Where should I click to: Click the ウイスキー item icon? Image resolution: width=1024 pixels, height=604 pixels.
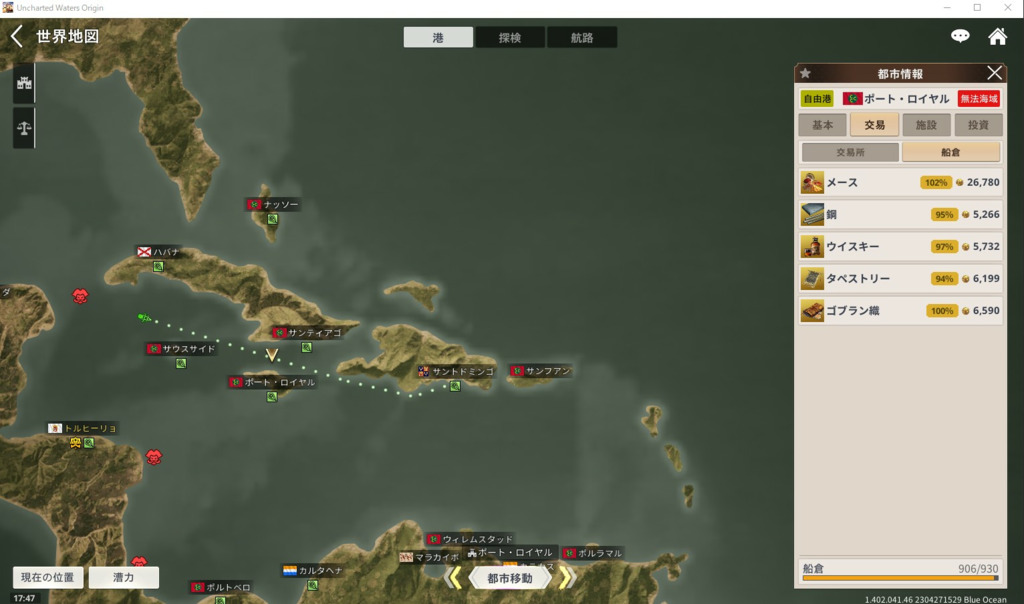click(x=812, y=246)
